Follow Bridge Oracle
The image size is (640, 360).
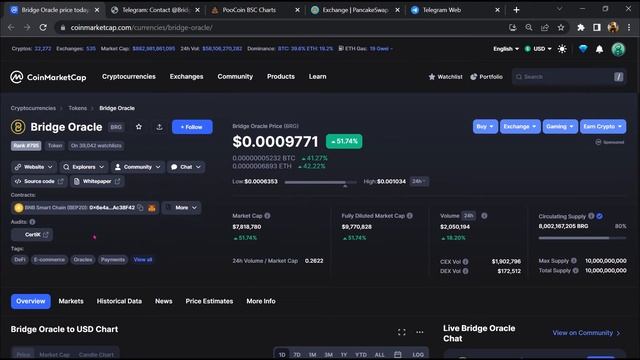[192, 127]
